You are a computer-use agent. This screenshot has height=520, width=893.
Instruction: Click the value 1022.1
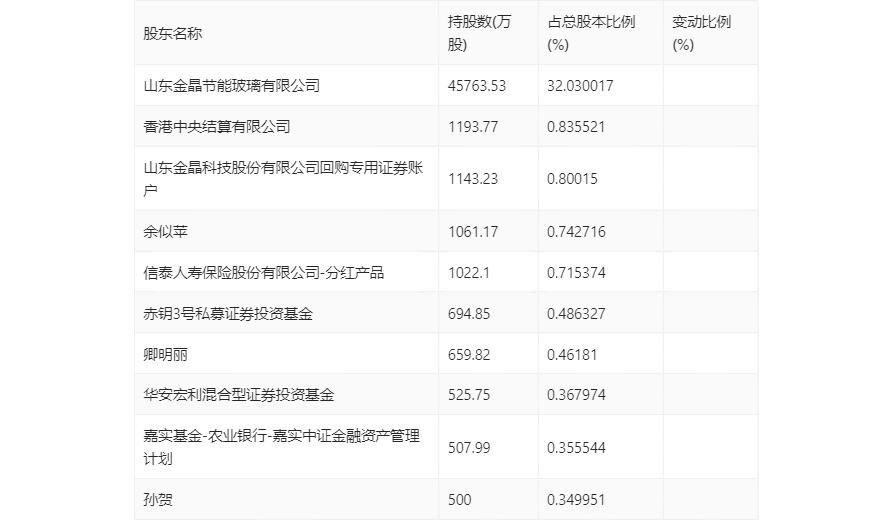[x=469, y=273]
